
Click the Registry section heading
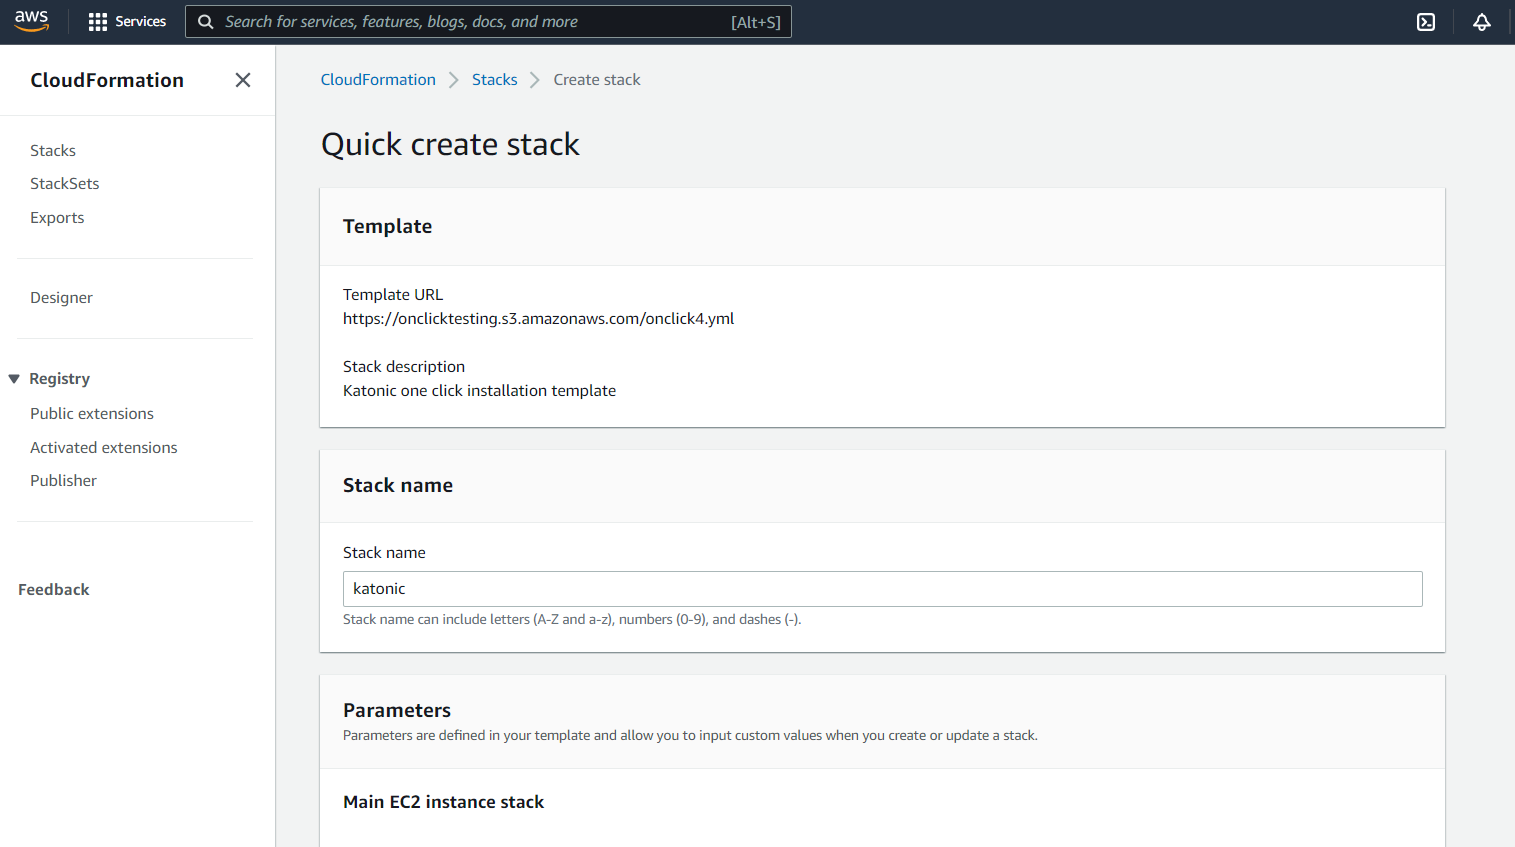pos(60,379)
